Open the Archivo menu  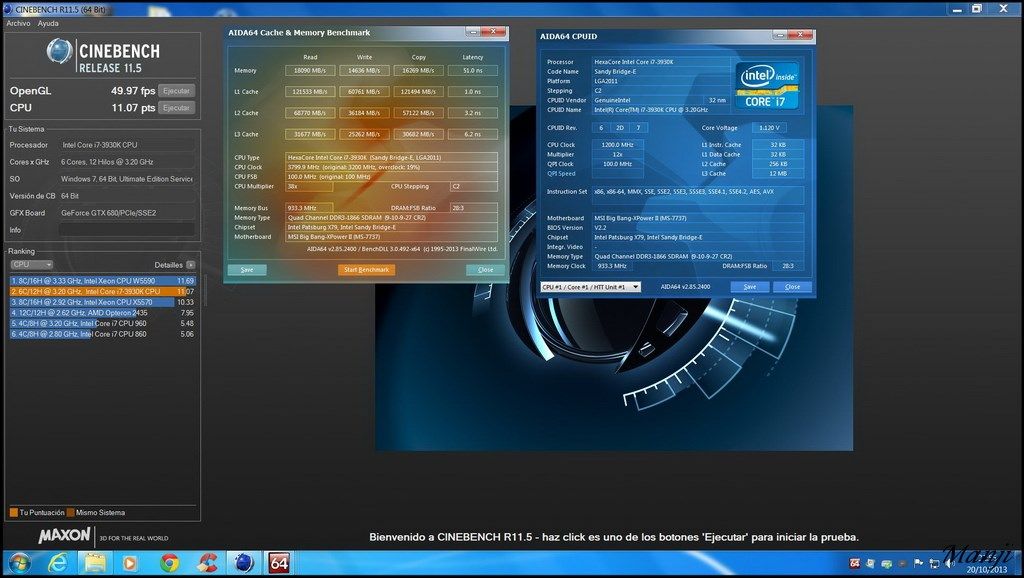click(18, 23)
